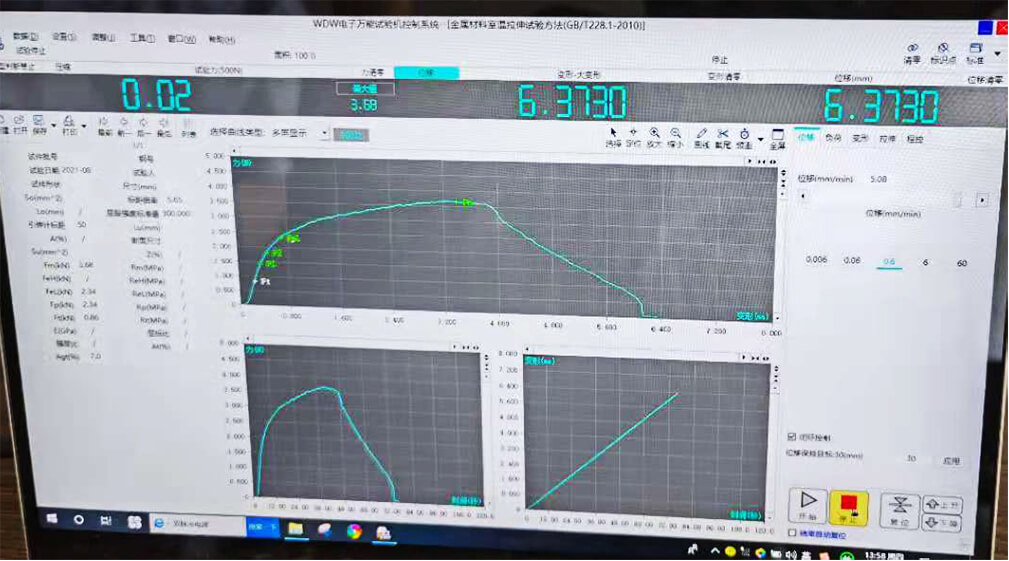This screenshot has width=1009, height=561.
Task: Select the zoom-in magnifier tool
Action: point(655,135)
